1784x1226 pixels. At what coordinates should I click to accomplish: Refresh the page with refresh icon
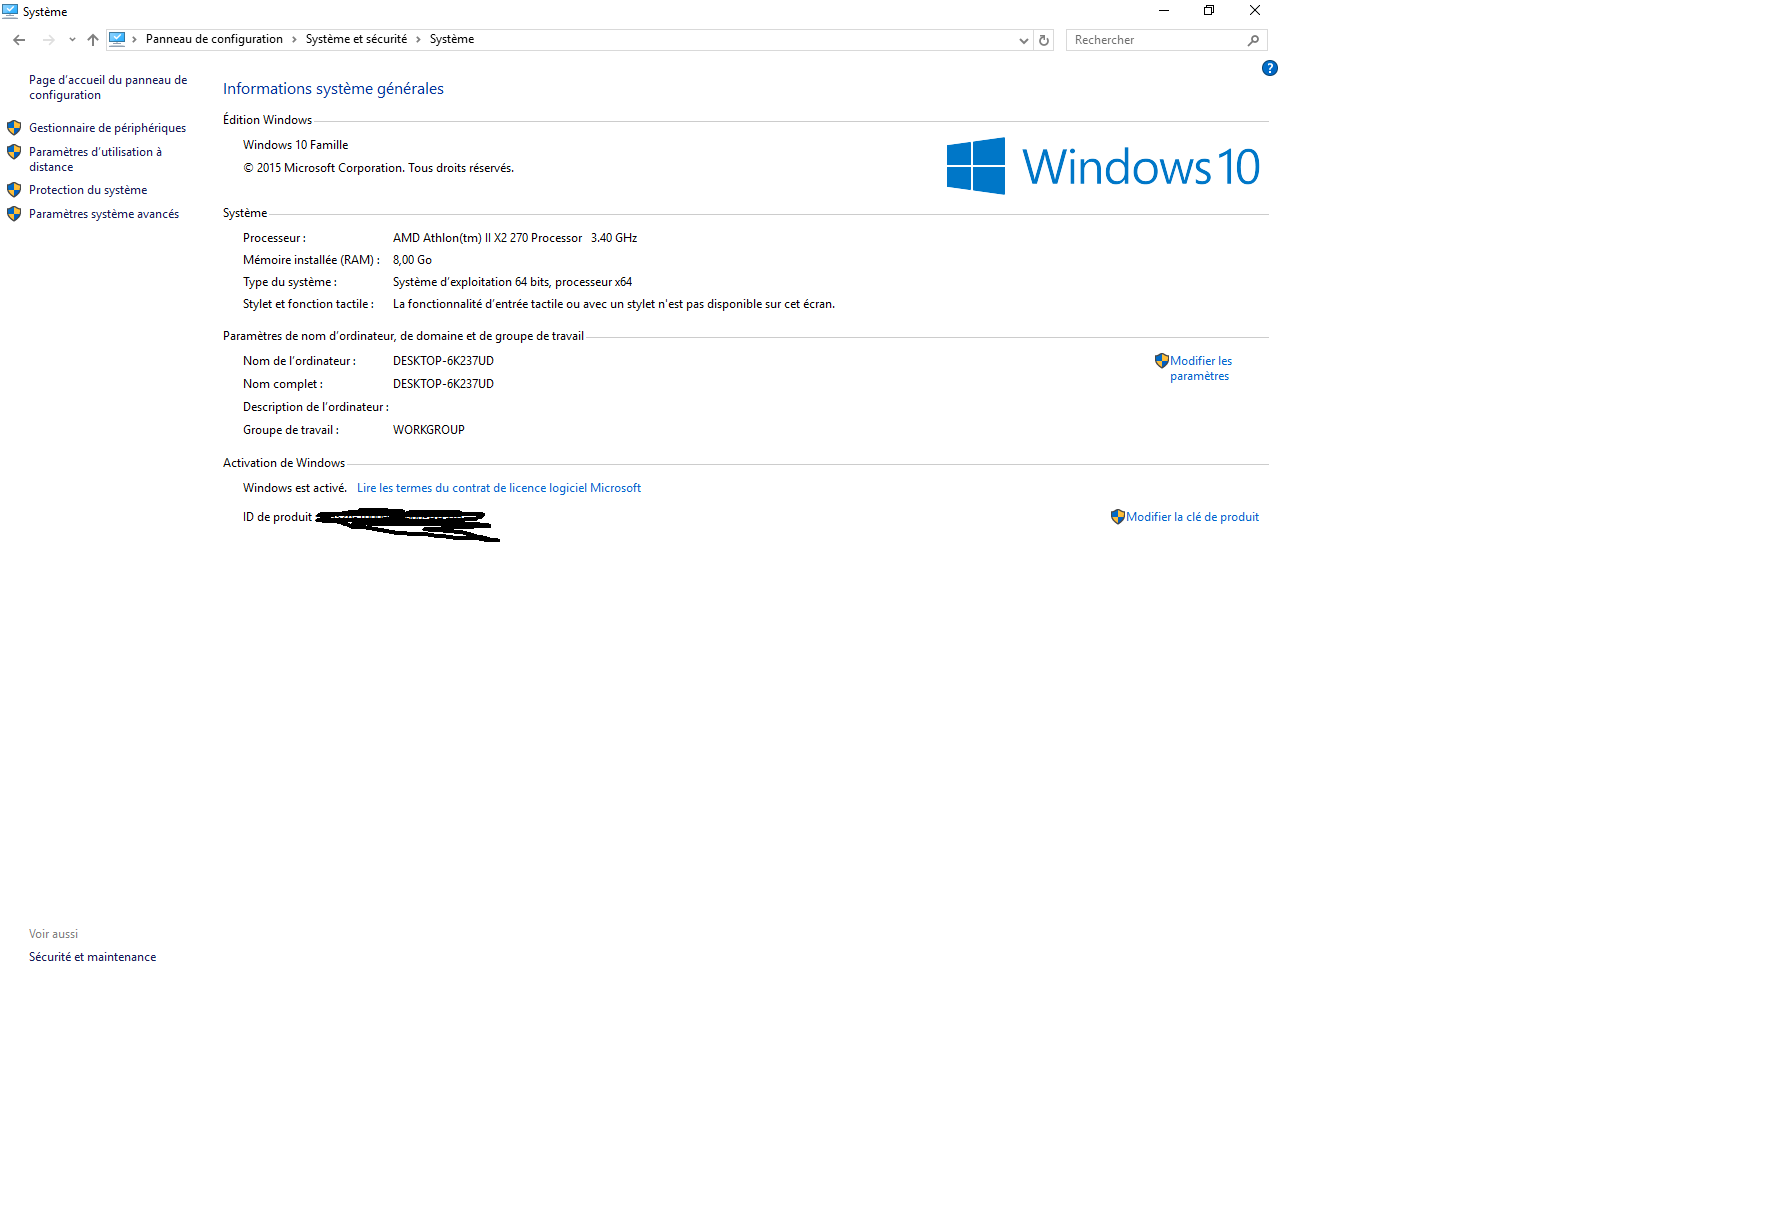tap(1044, 40)
